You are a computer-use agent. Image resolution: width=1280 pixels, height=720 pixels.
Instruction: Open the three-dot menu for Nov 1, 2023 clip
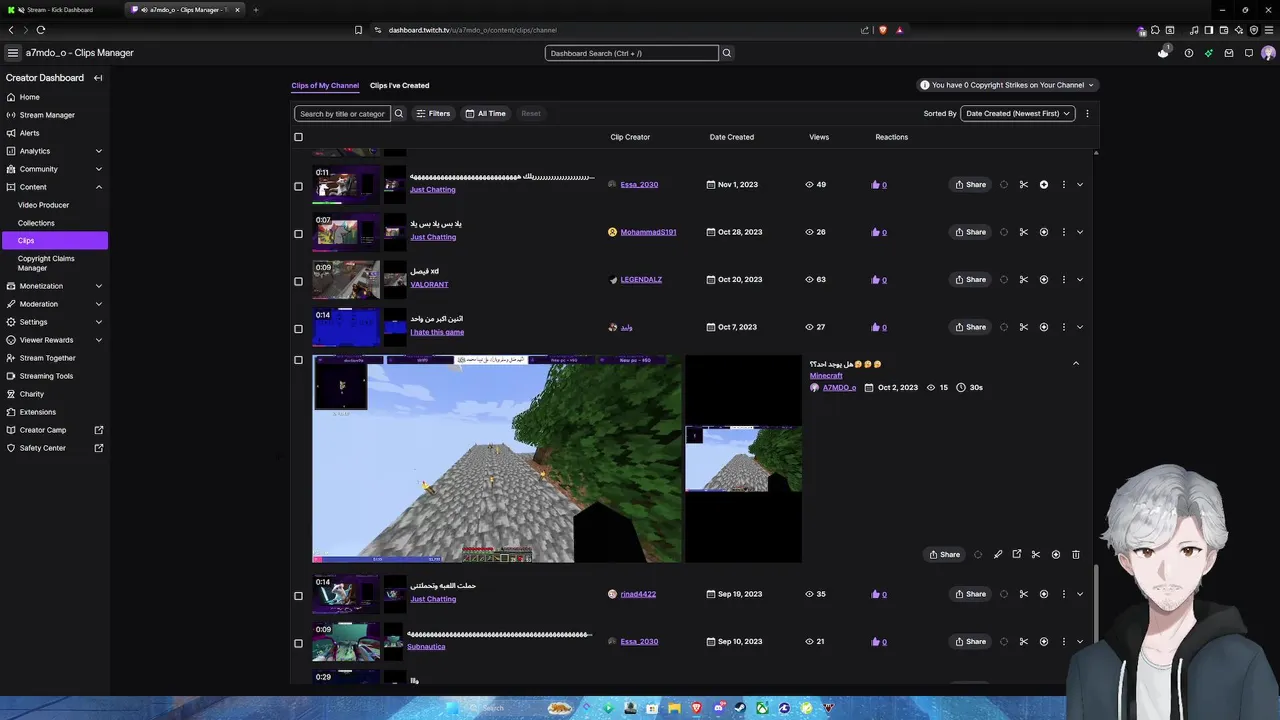point(1063,184)
